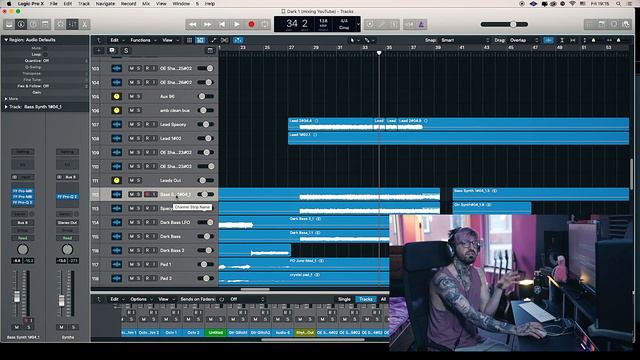640x360 pixels.
Task: Click the Fast Forward transport button
Action: [207, 24]
